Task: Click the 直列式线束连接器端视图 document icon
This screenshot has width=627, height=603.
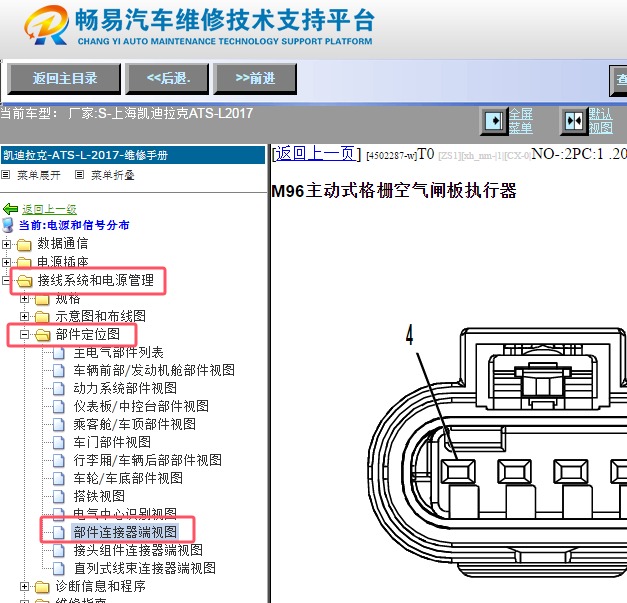Action: click(x=59, y=569)
